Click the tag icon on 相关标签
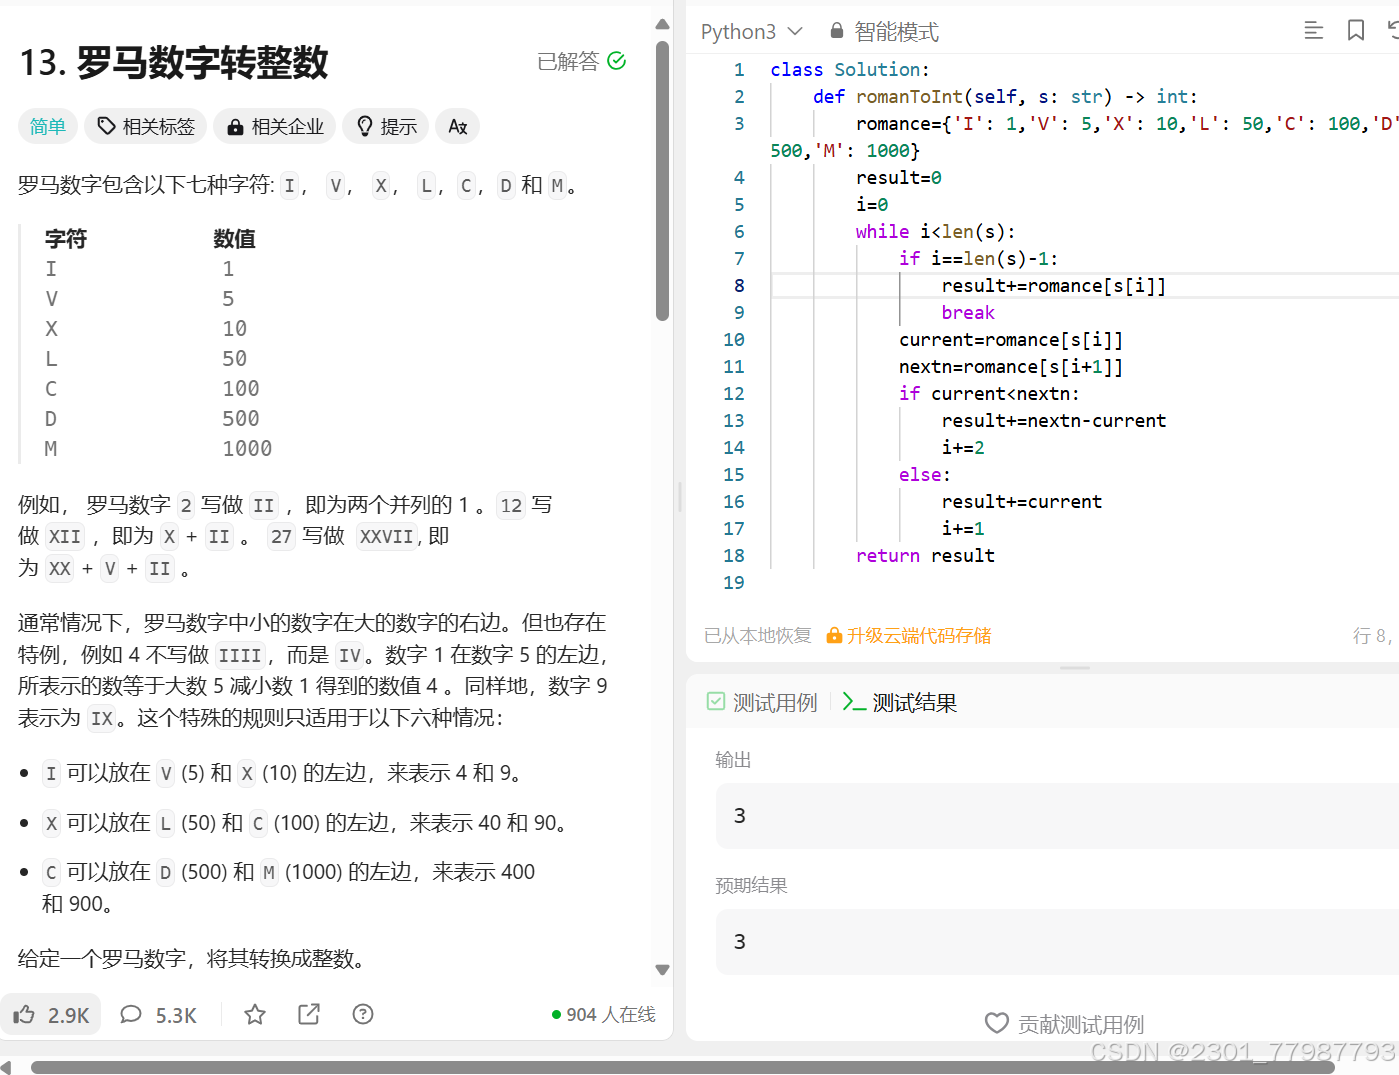Viewport: 1399px width, 1075px height. tap(105, 125)
